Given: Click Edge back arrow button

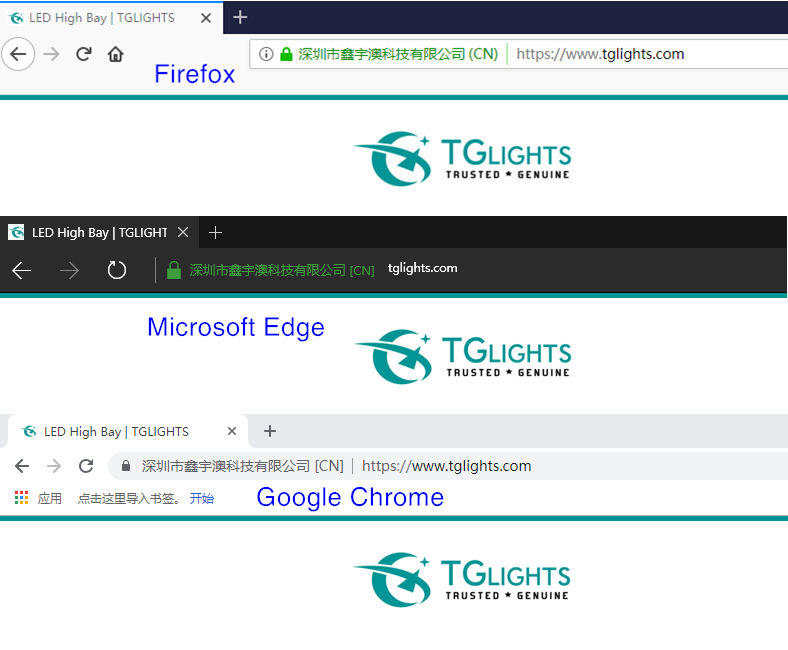Looking at the screenshot, I should (x=22, y=270).
